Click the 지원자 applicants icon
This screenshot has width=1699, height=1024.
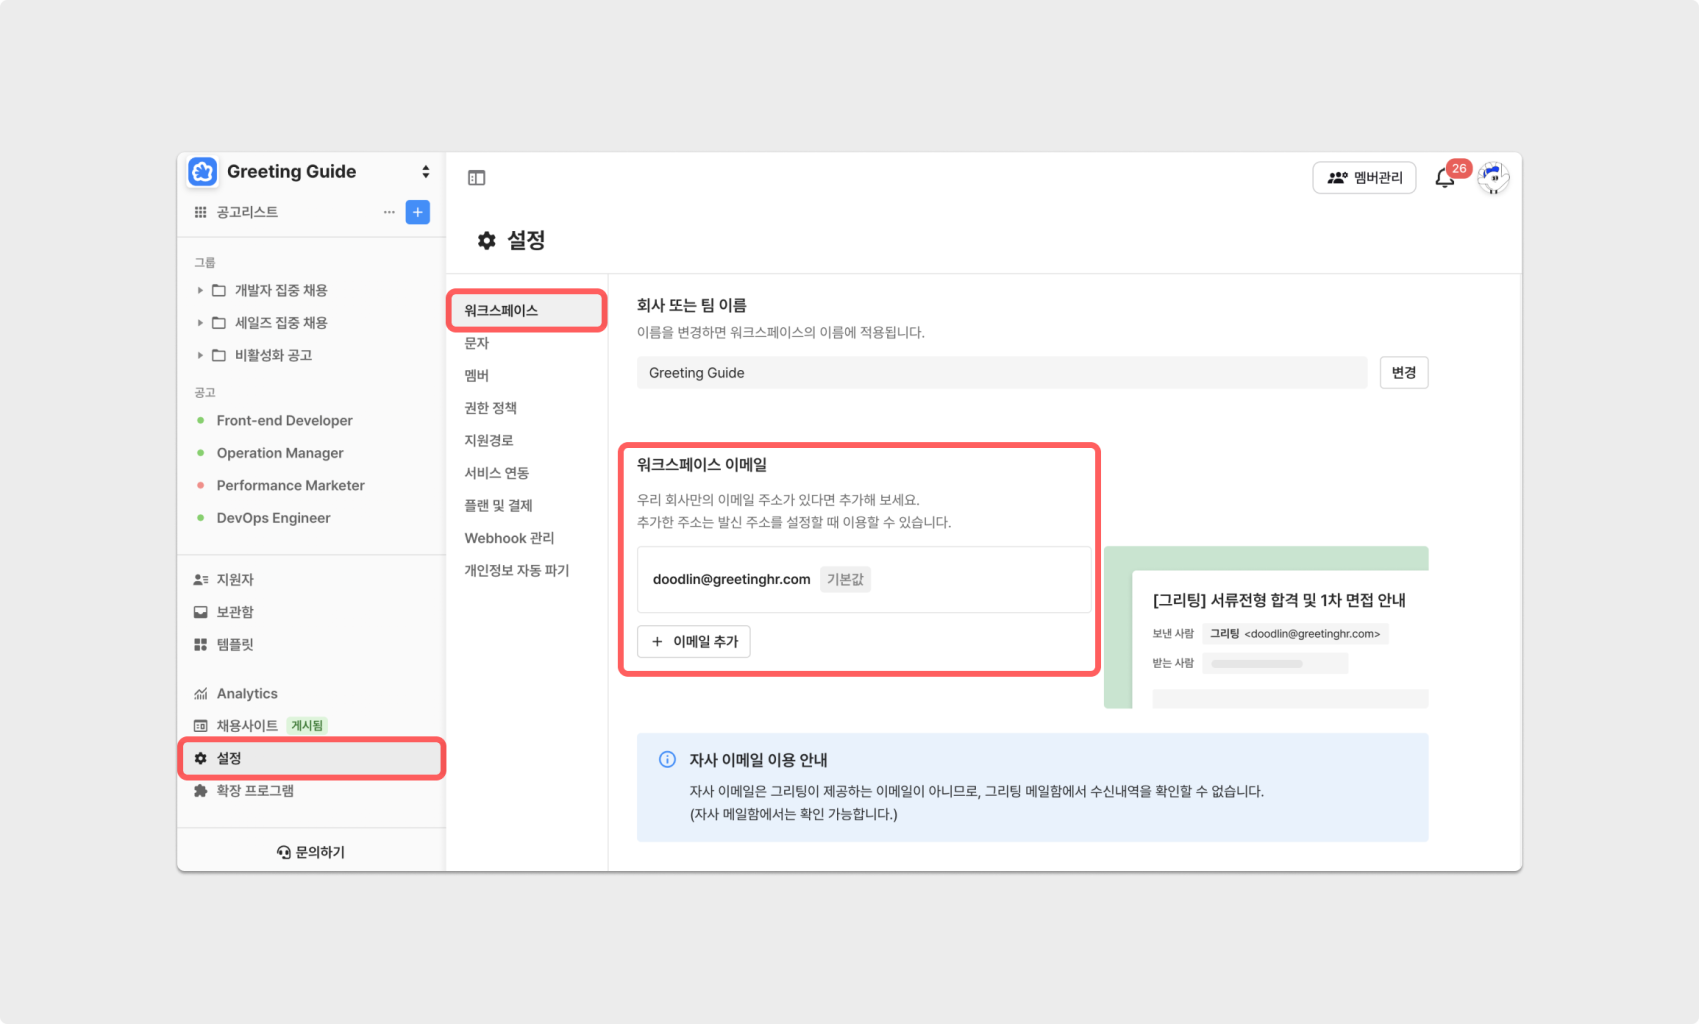click(x=200, y=580)
